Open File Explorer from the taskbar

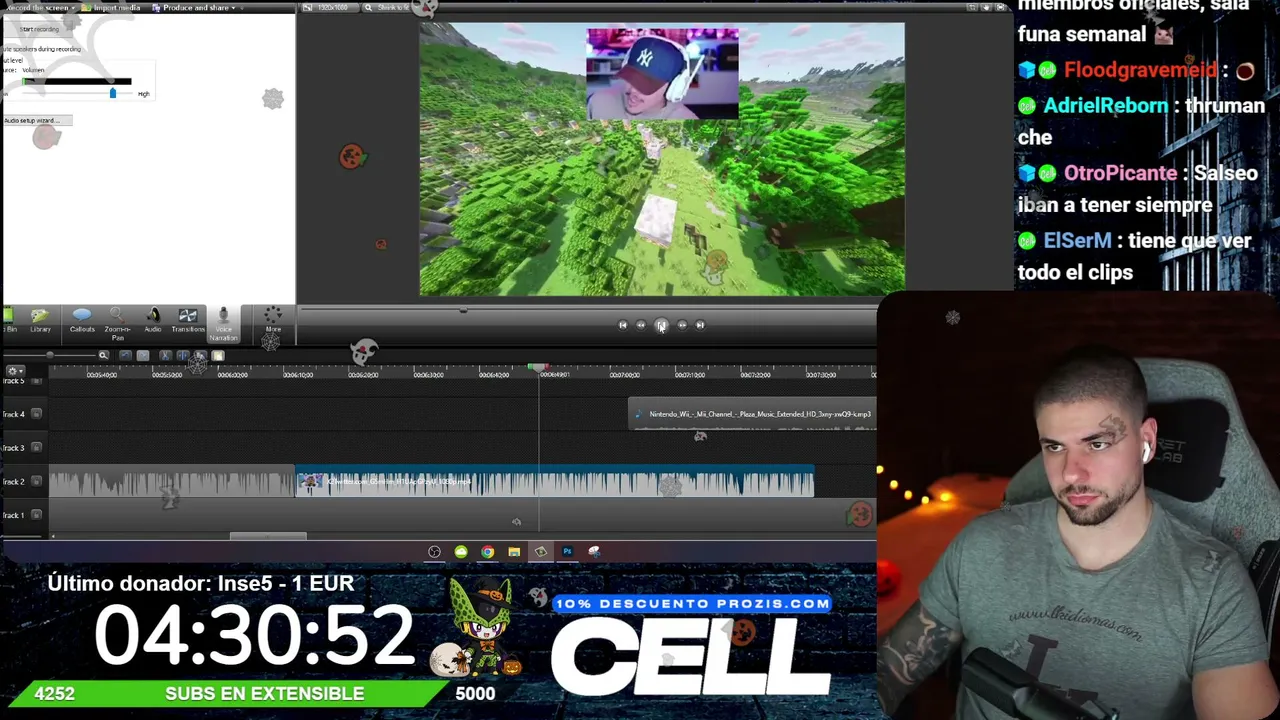pyautogui.click(x=514, y=552)
